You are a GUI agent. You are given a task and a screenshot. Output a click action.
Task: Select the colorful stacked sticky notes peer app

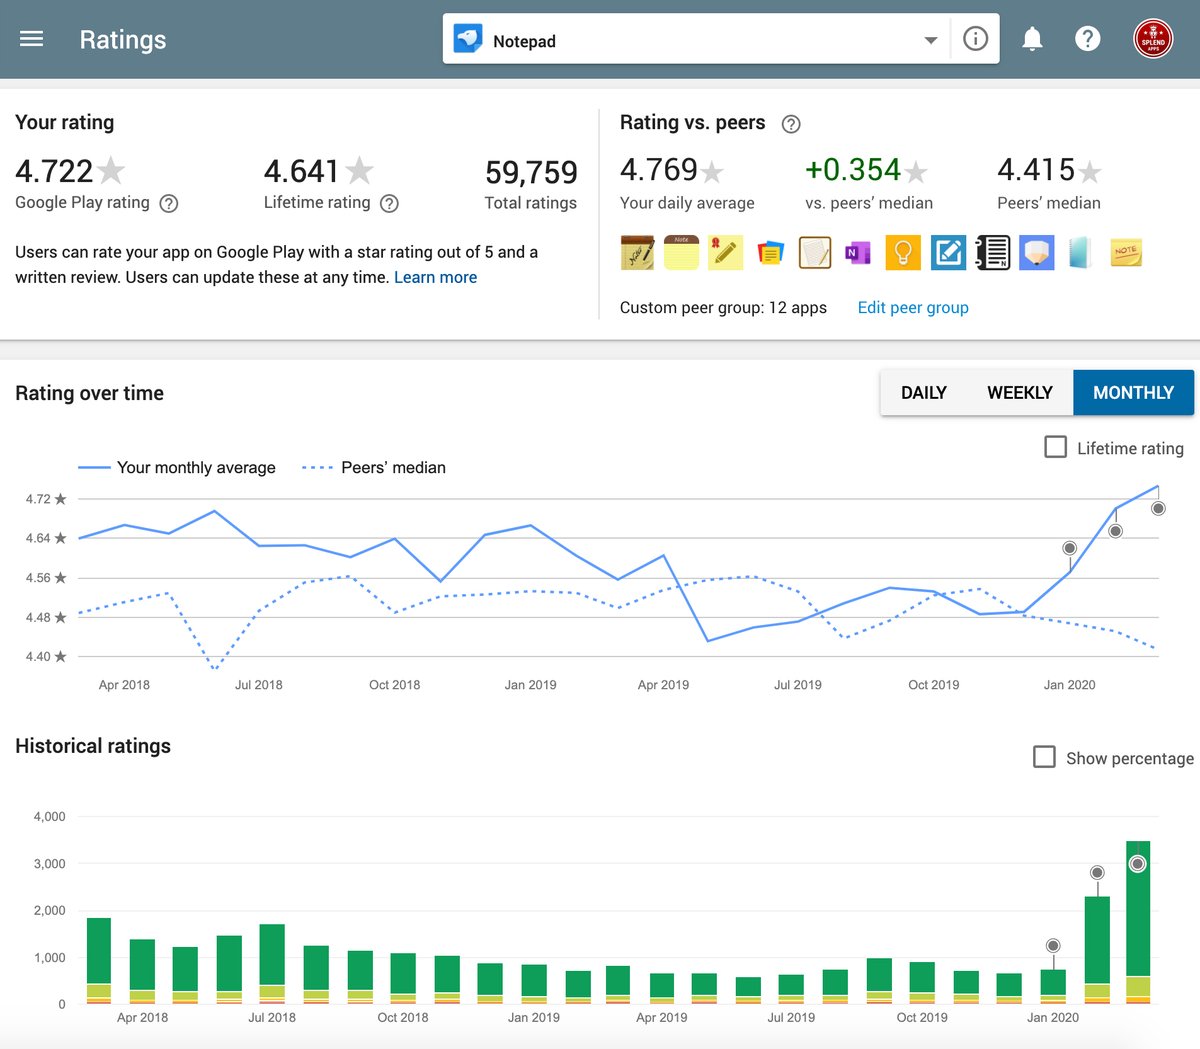[770, 253]
